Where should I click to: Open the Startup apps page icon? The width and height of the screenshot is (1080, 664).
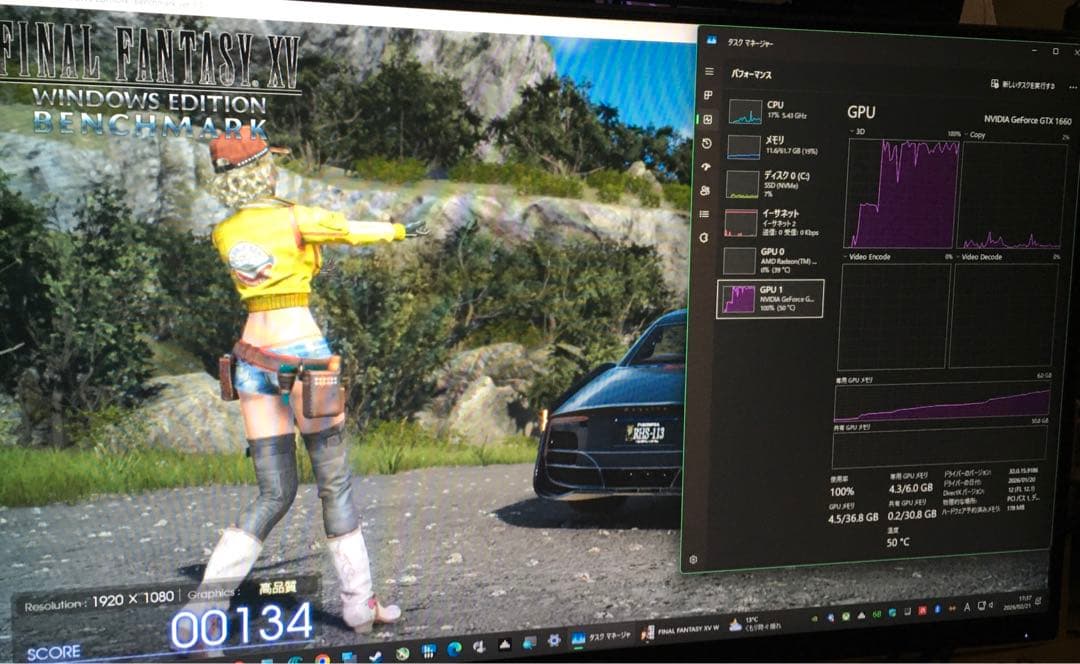tap(706, 167)
